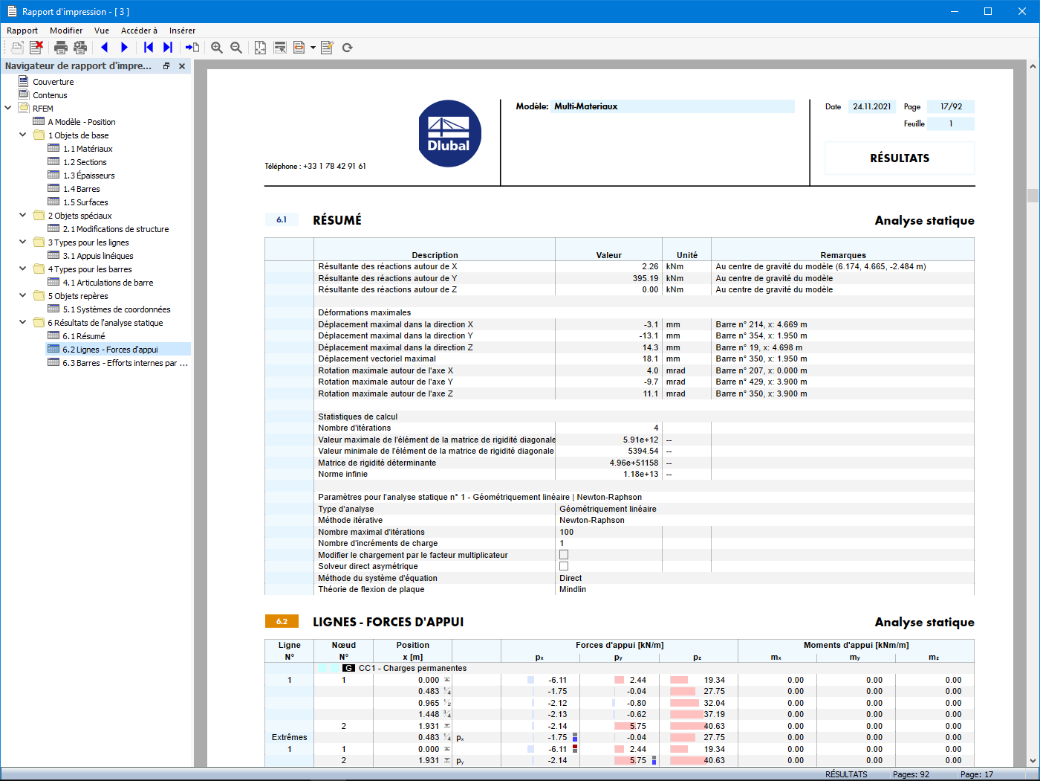Toggle 'Modifier le chargement' checkbox
This screenshot has height=781, width=1040.
pos(564,554)
